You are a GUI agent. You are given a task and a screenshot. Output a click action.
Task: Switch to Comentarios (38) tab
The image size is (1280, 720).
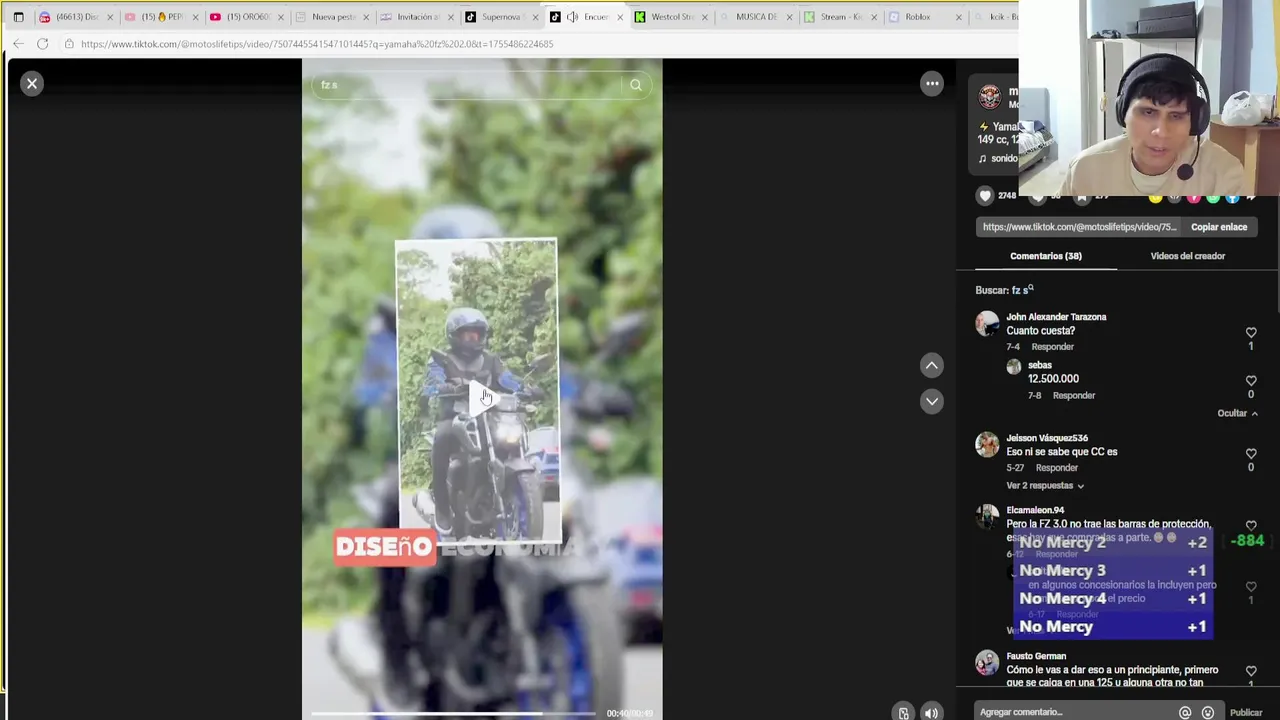click(1046, 256)
